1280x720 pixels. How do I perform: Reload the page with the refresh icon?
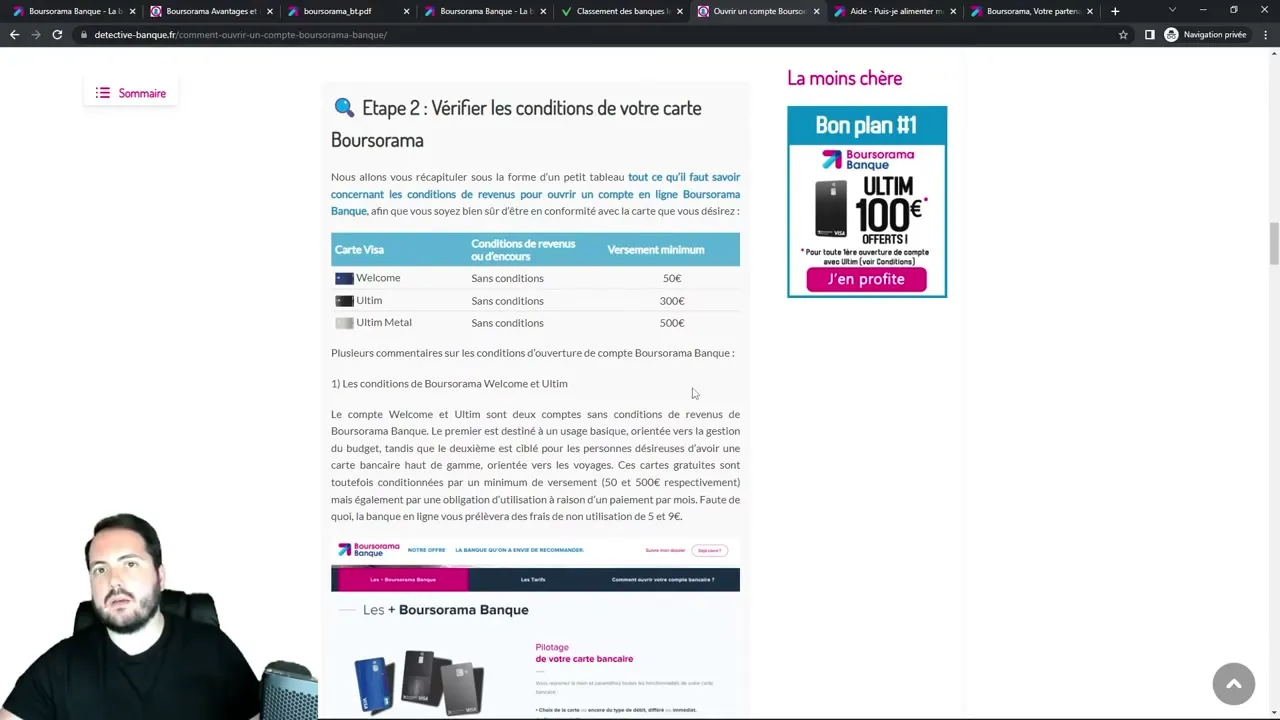(x=57, y=35)
